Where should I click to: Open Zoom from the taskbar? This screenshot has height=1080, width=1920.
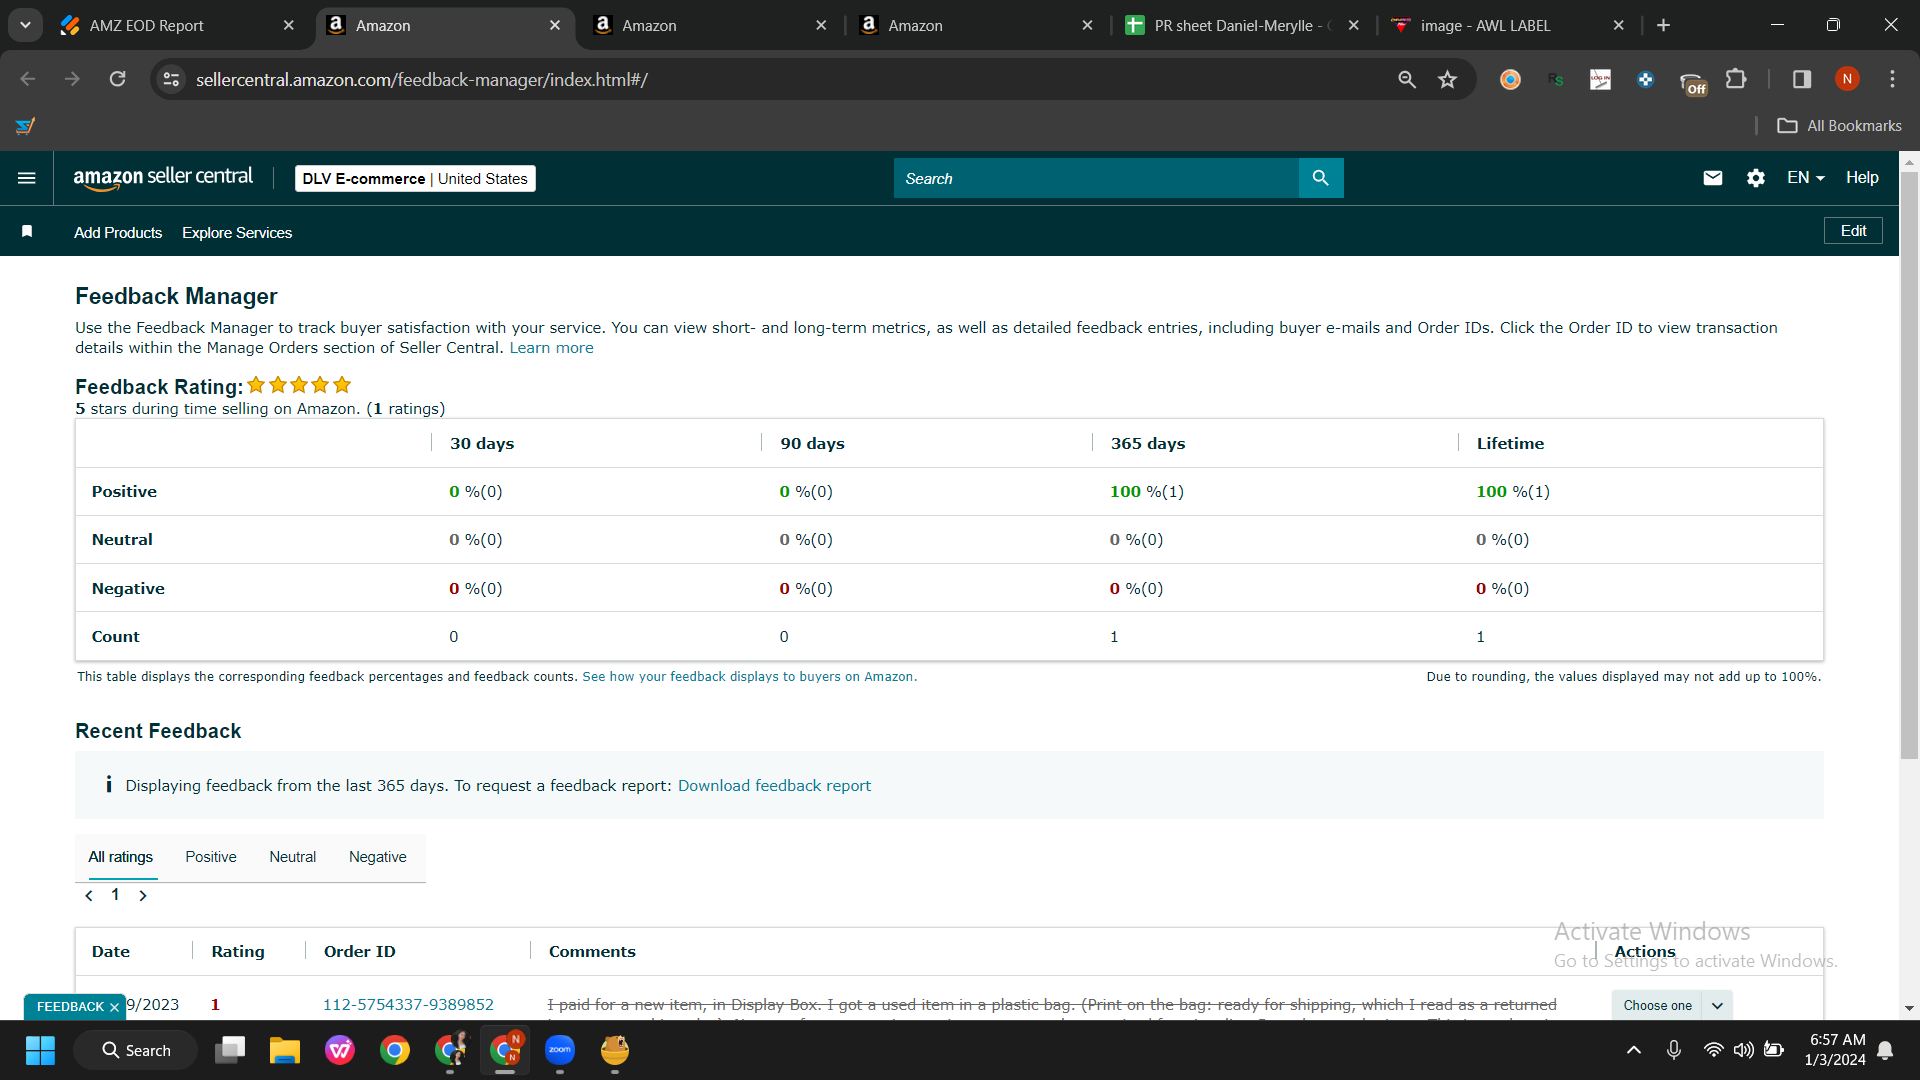tap(560, 1050)
